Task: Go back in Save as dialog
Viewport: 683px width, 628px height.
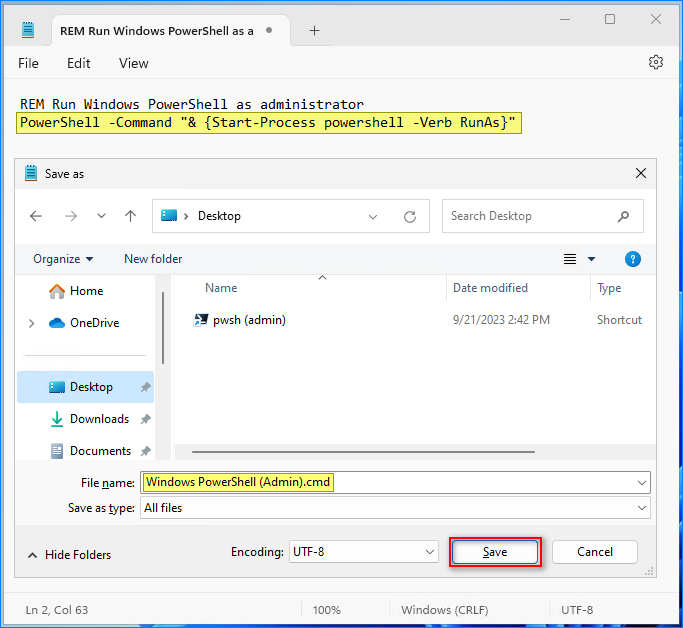Action: point(36,216)
